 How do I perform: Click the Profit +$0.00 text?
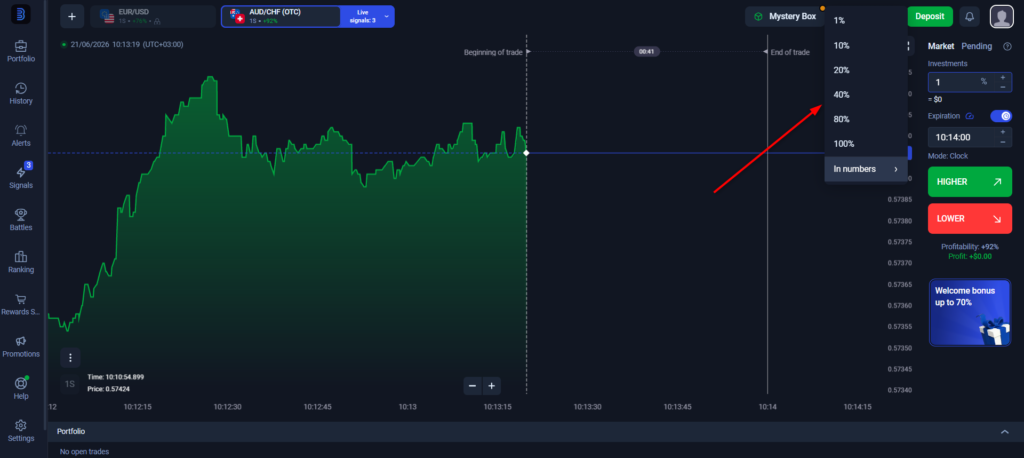pyautogui.click(x=970, y=256)
